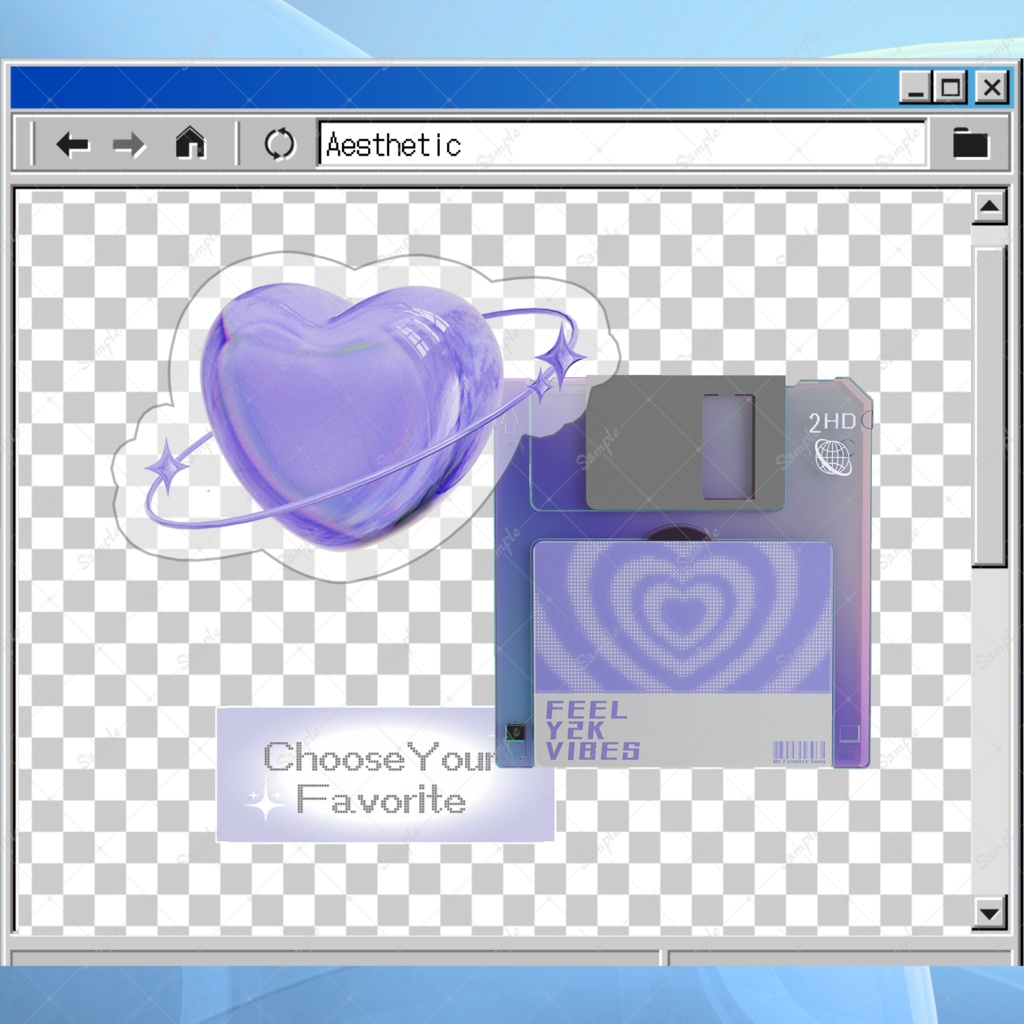
Task: Click the Aesthetic address bar field
Action: click(622, 143)
